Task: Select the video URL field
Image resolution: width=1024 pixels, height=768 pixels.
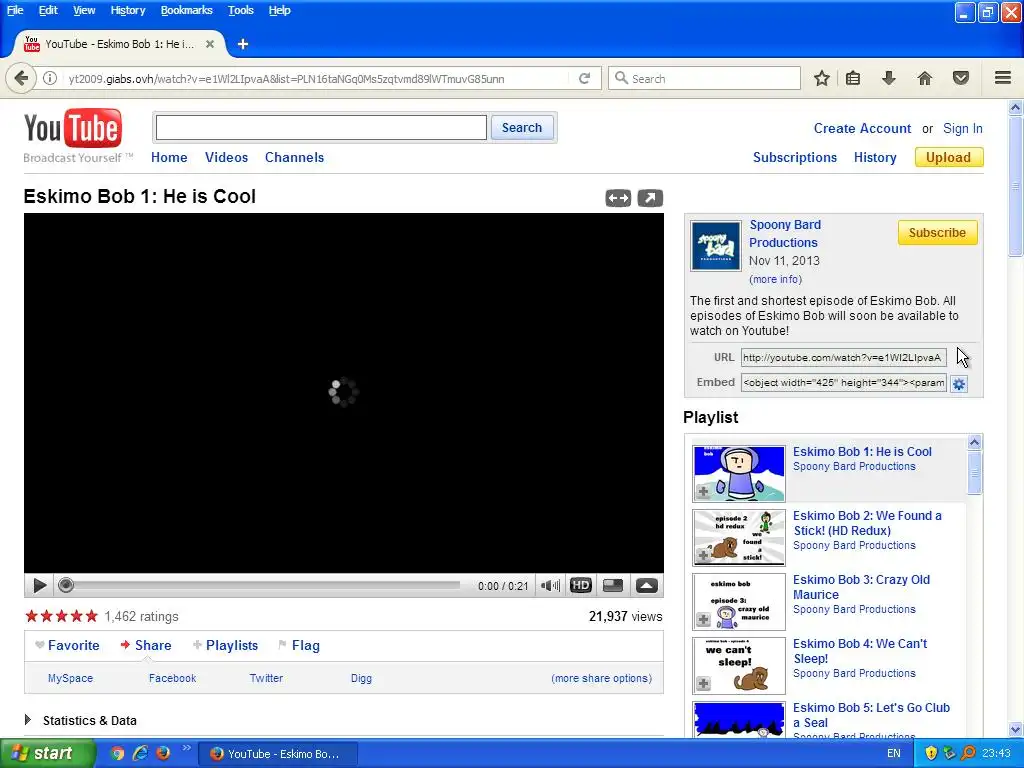Action: tap(843, 357)
